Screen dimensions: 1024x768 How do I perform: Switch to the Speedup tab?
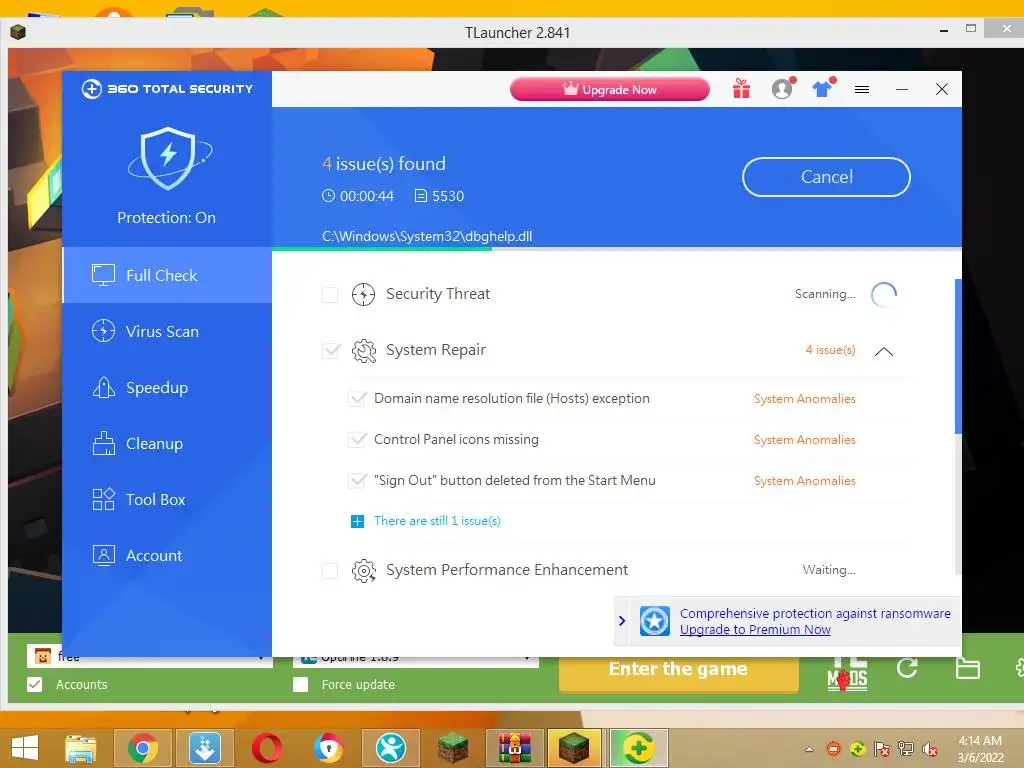(x=167, y=387)
